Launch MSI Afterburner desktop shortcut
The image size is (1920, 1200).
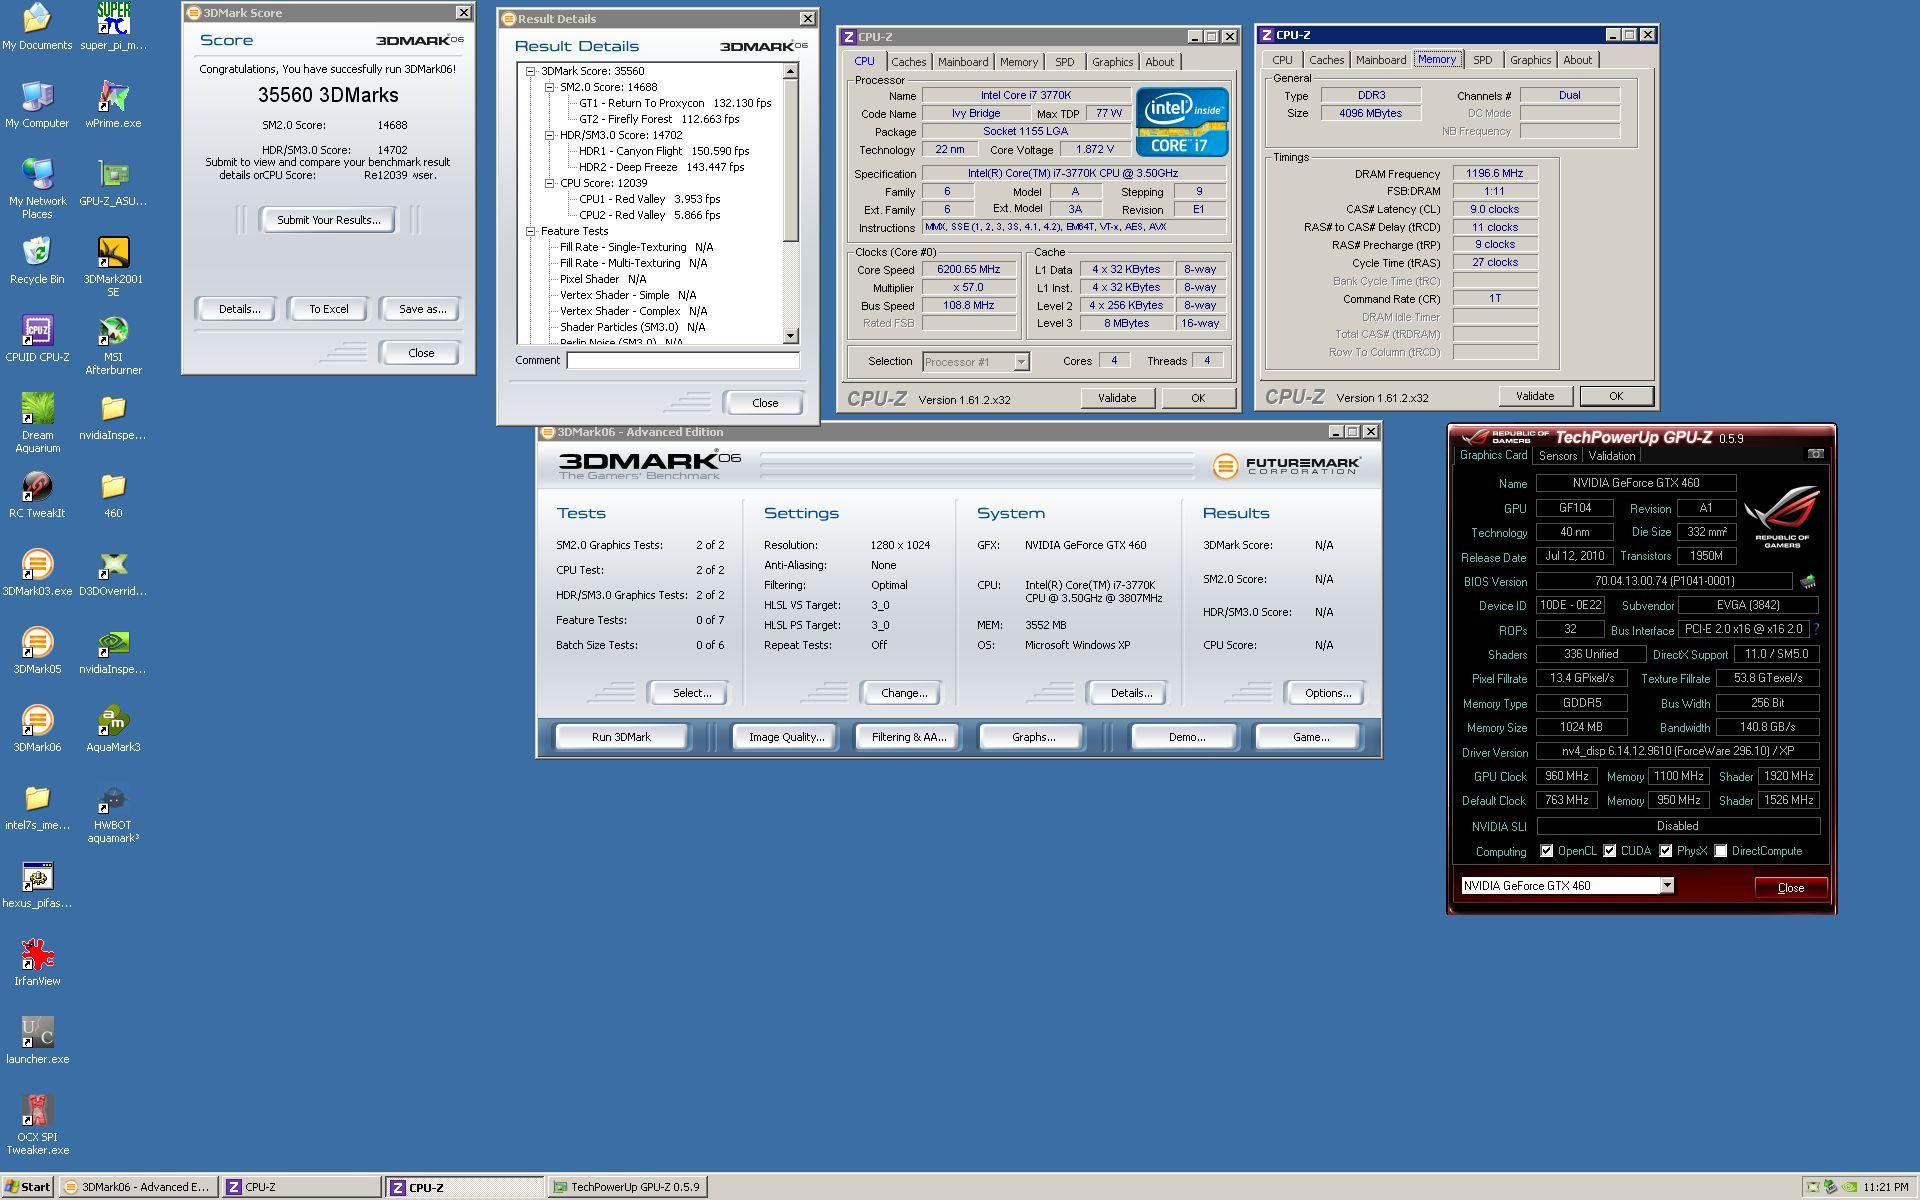113,344
